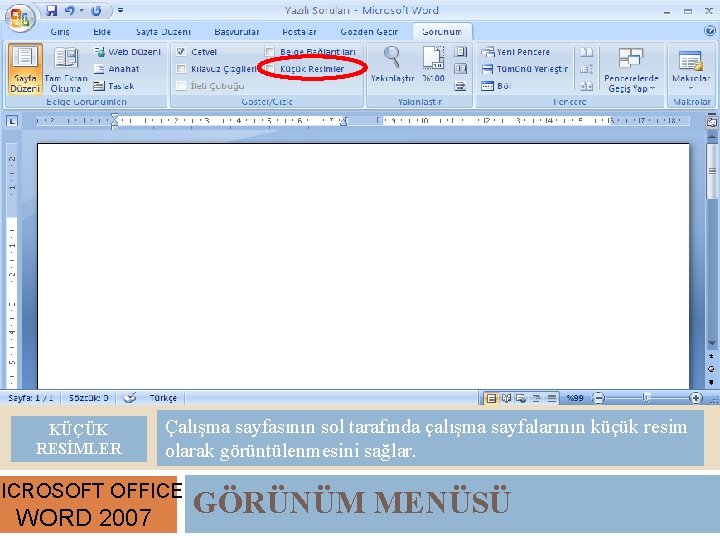Select Sayfa Düzeni document view
The width and height of the screenshot is (720, 540).
[x=25, y=69]
